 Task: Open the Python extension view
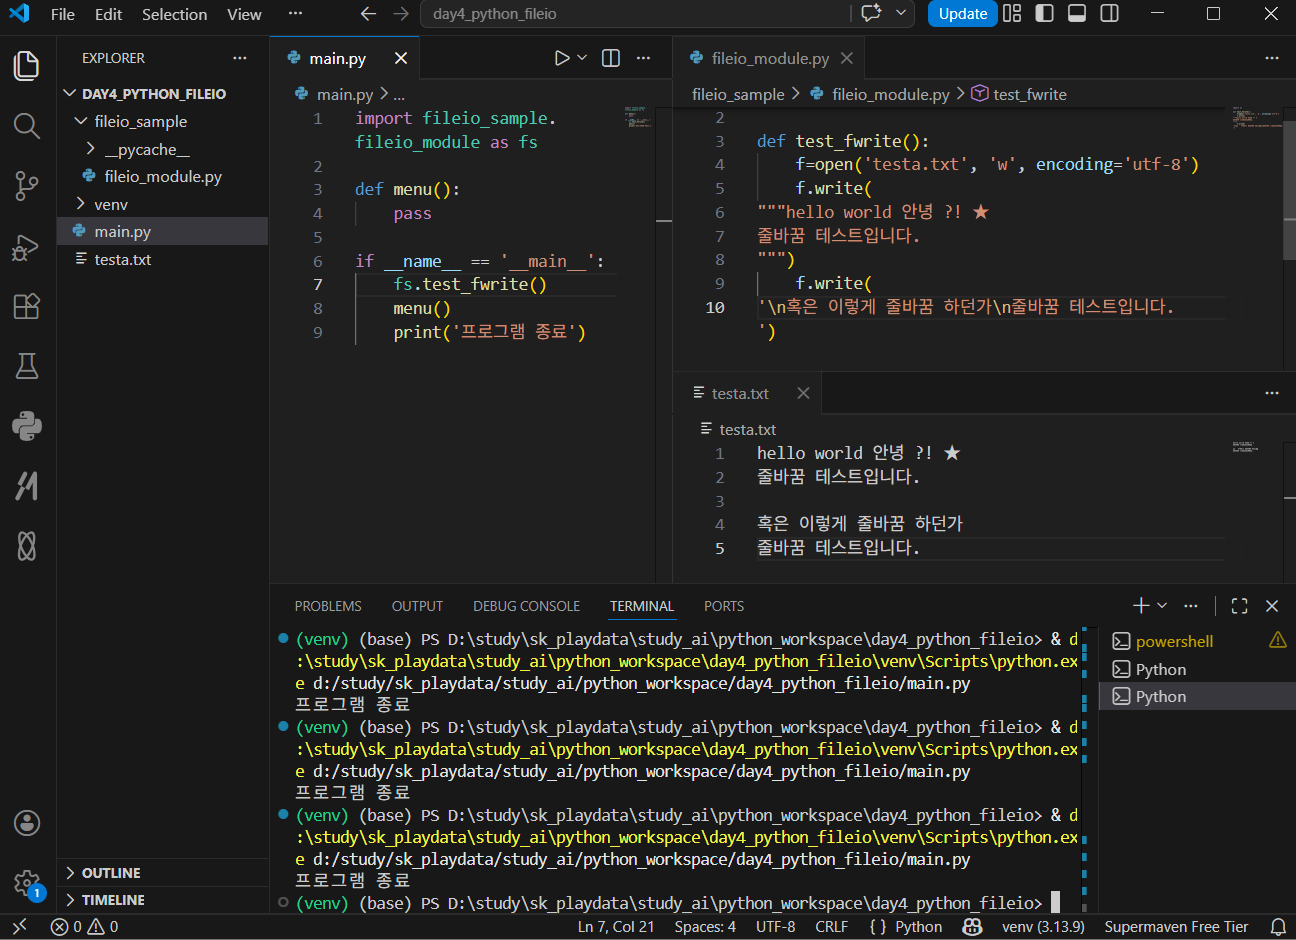point(27,426)
